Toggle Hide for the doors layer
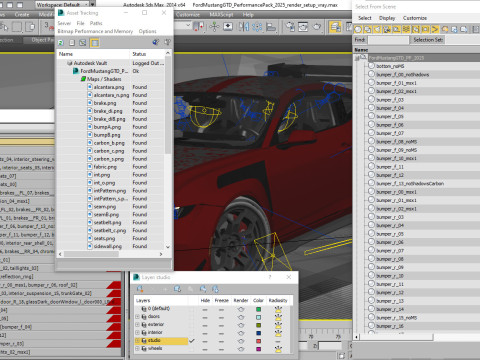This screenshot has height=360, width=480. [x=205, y=317]
